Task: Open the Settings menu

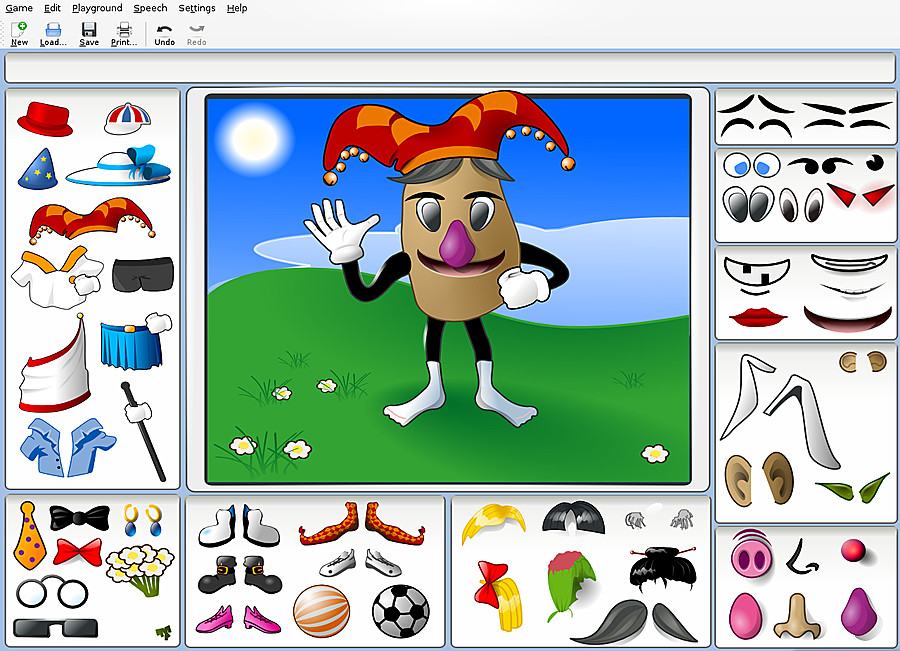Action: click(197, 8)
